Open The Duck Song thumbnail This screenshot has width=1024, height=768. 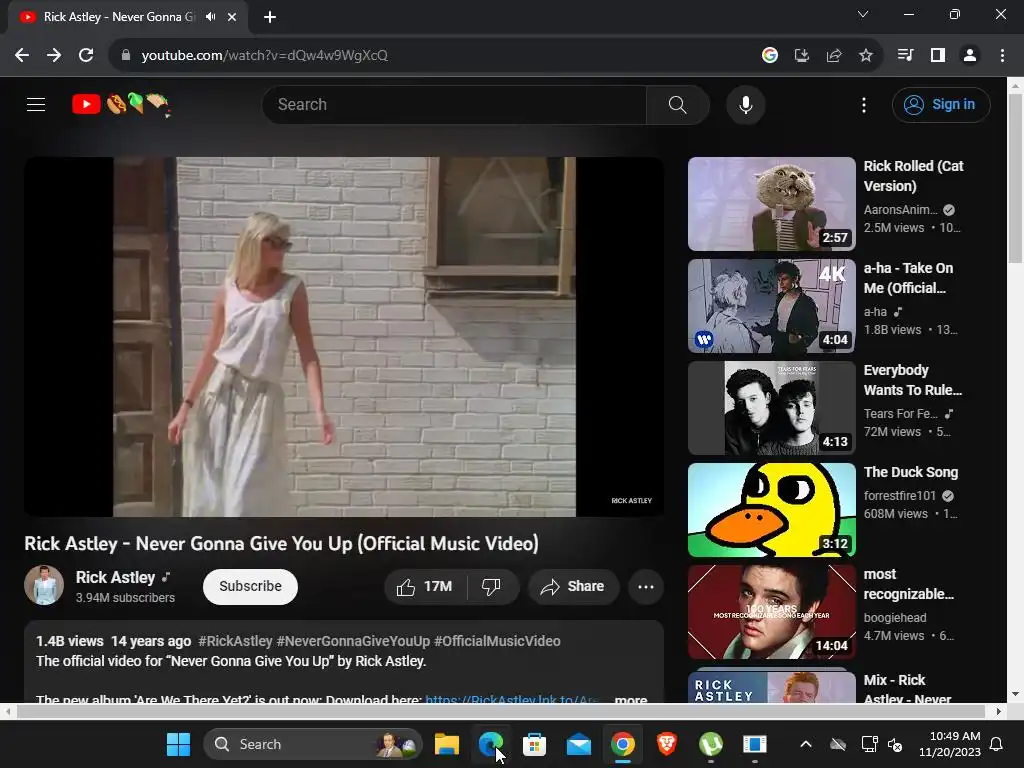click(x=771, y=509)
